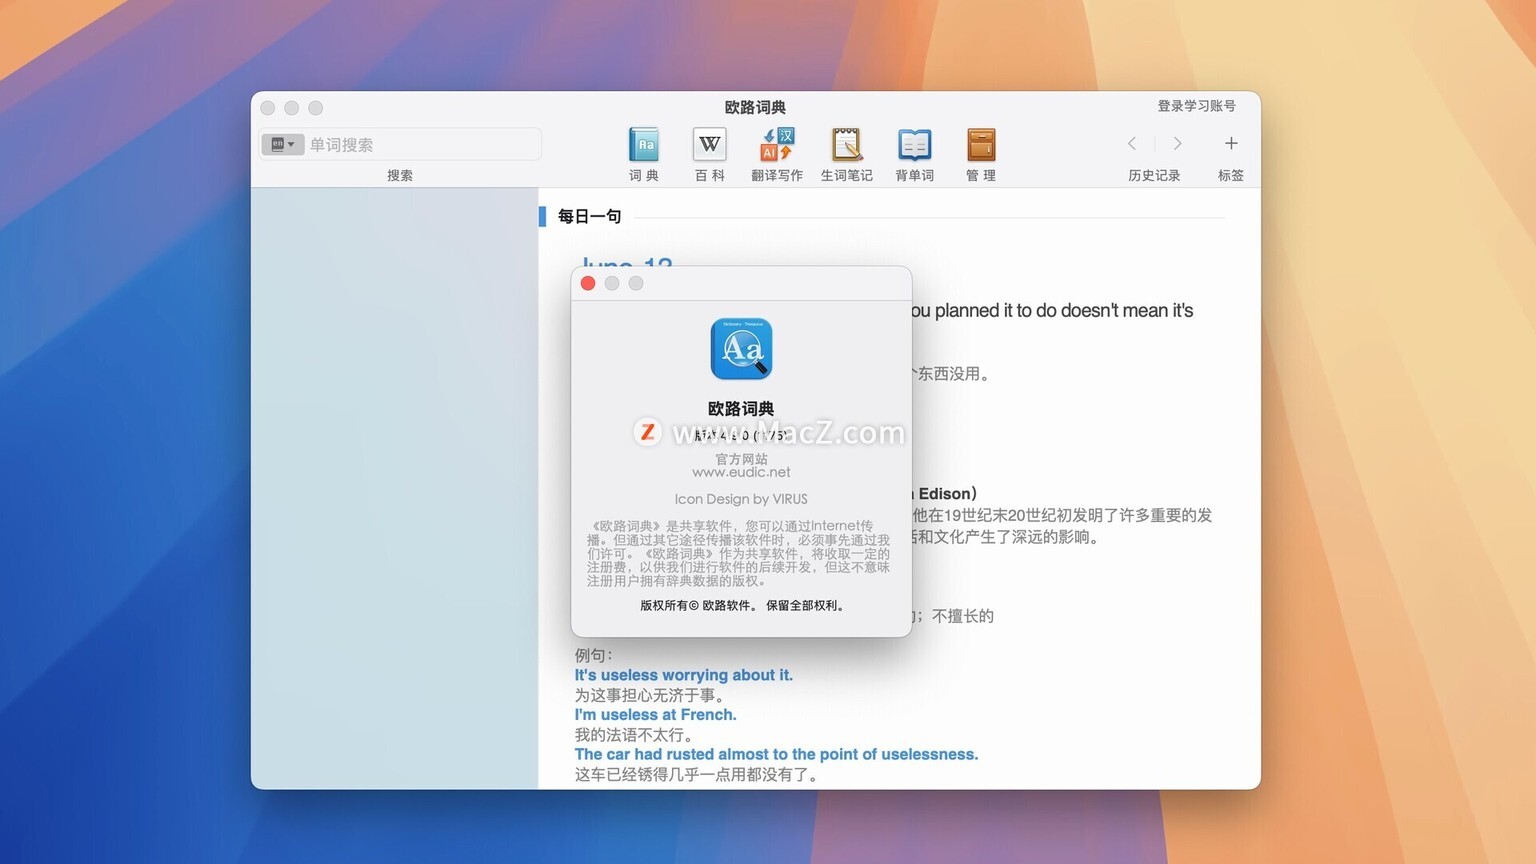1536x864 pixels.
Task: Click the 欧路词典 app icon in About dialog
Action: [x=741, y=349]
